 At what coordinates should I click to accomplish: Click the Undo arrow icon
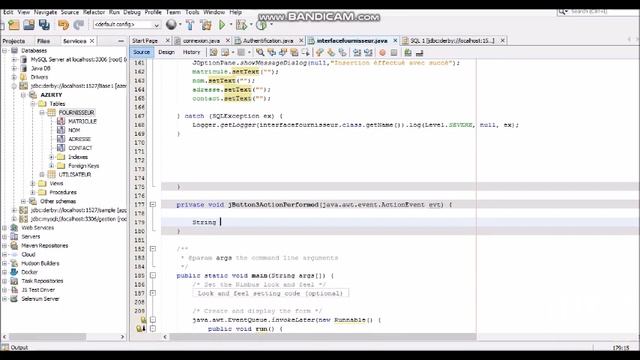63,25
